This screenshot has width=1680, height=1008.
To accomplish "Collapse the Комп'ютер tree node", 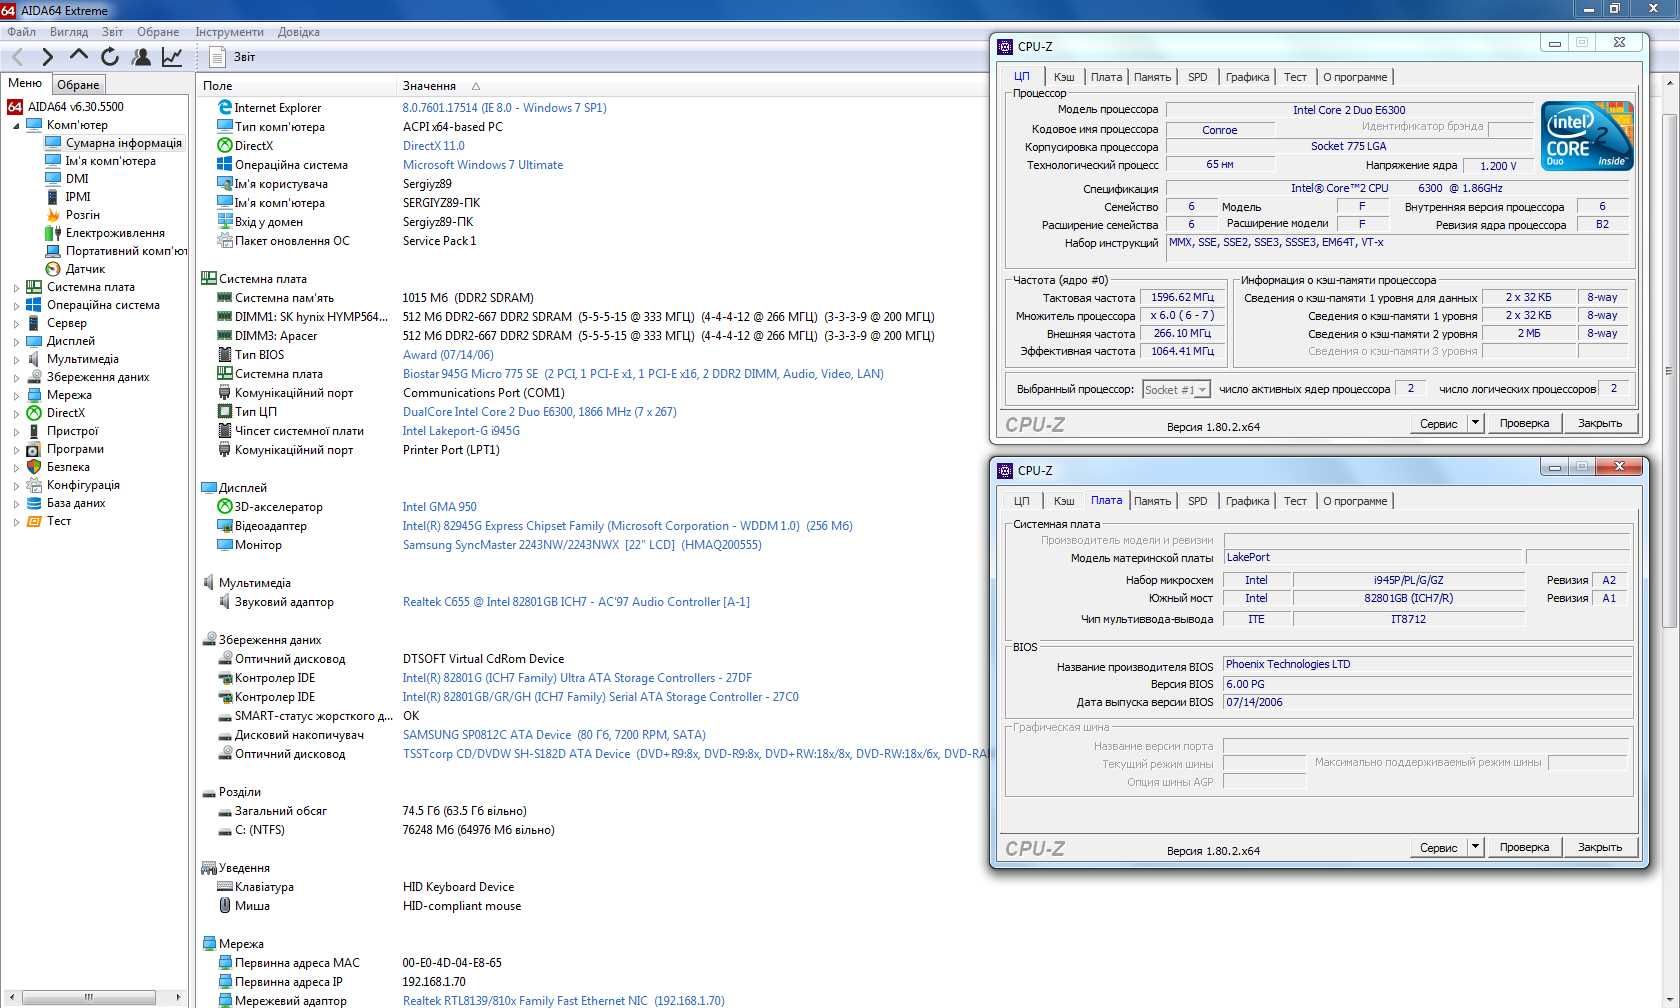I will [x=16, y=126].
